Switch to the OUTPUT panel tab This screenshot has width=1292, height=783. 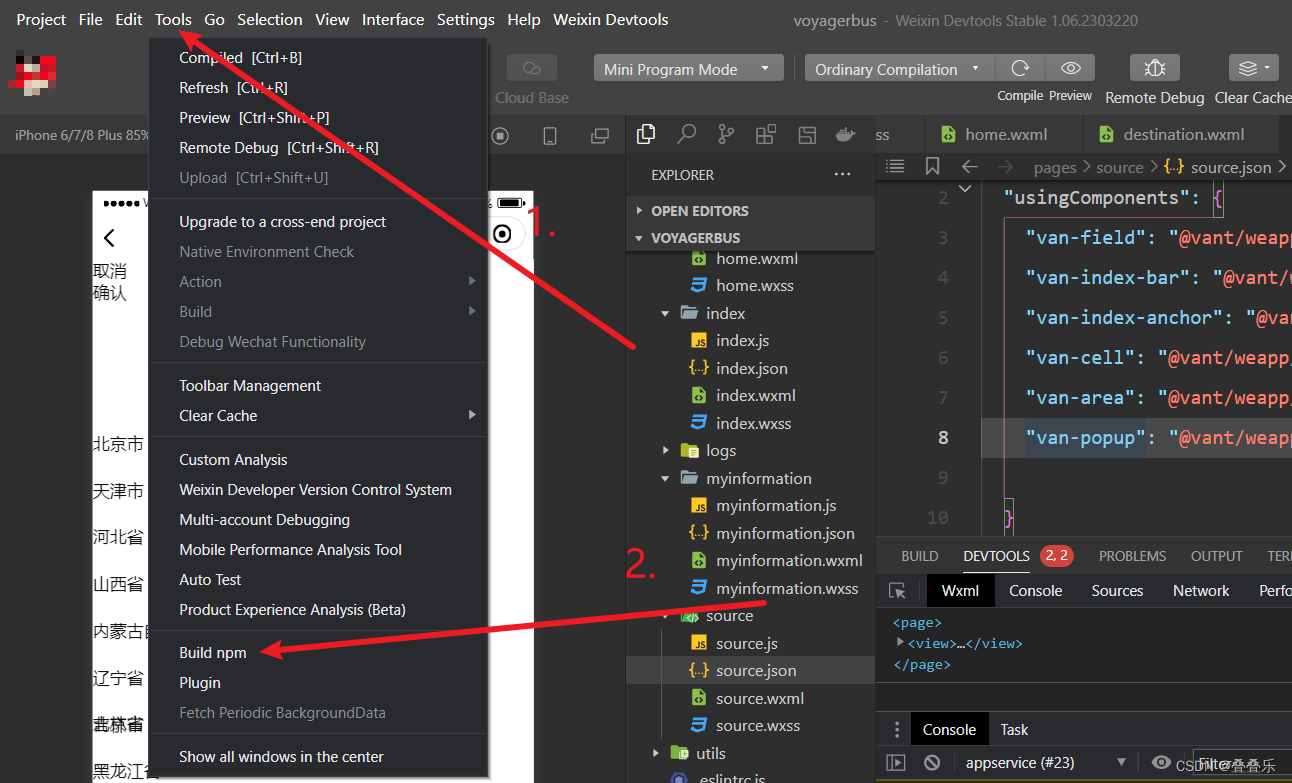1216,556
